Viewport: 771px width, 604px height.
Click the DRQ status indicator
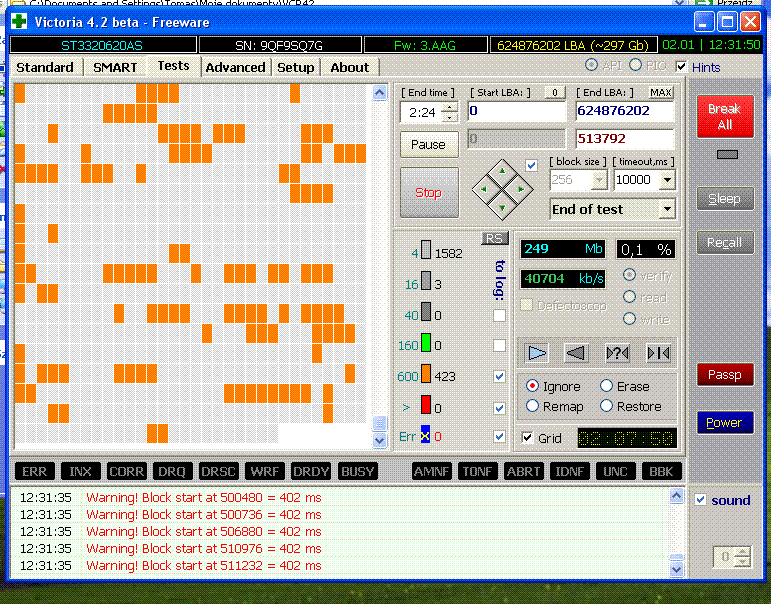click(172, 471)
